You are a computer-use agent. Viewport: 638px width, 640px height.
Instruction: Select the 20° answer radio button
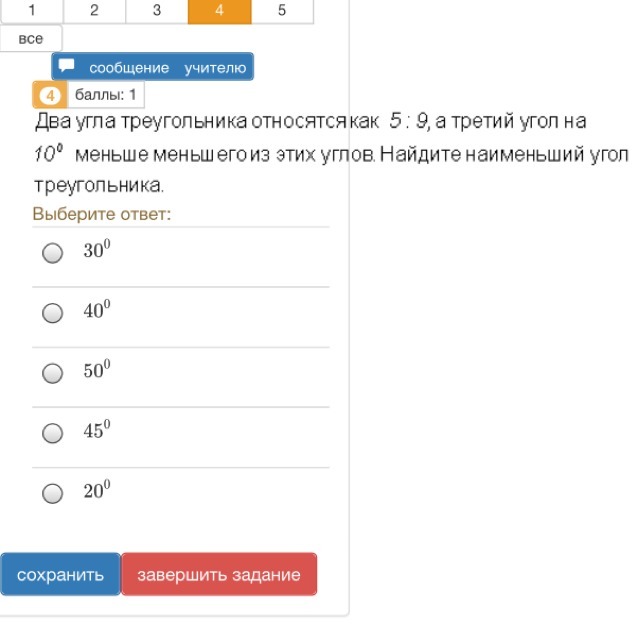click(52, 493)
